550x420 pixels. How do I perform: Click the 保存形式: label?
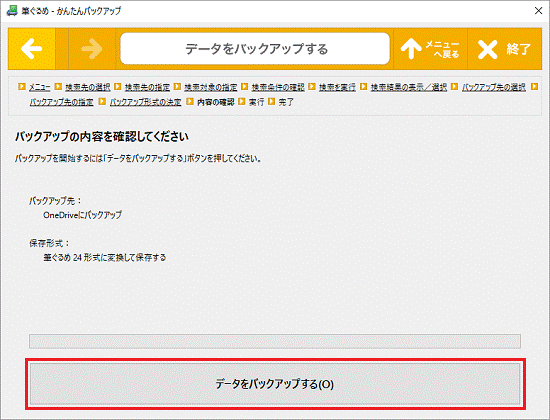tap(49, 243)
